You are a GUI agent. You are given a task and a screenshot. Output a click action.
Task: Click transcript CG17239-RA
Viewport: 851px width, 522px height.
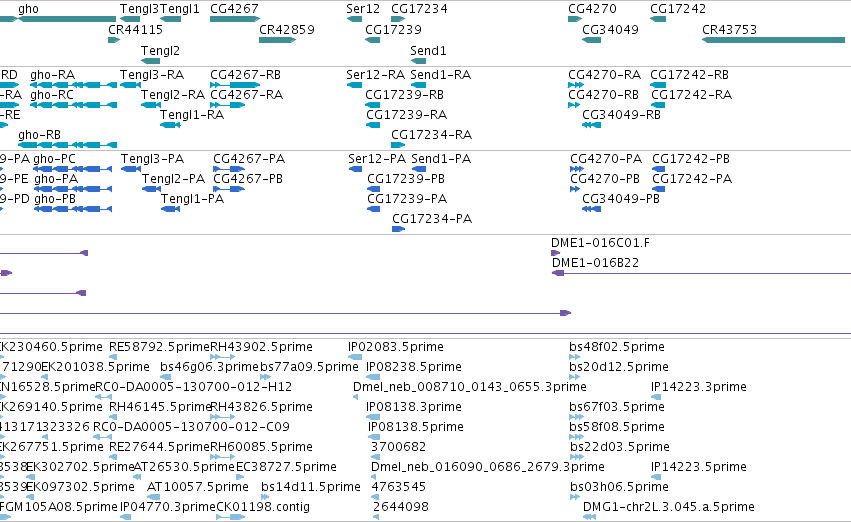point(407,114)
